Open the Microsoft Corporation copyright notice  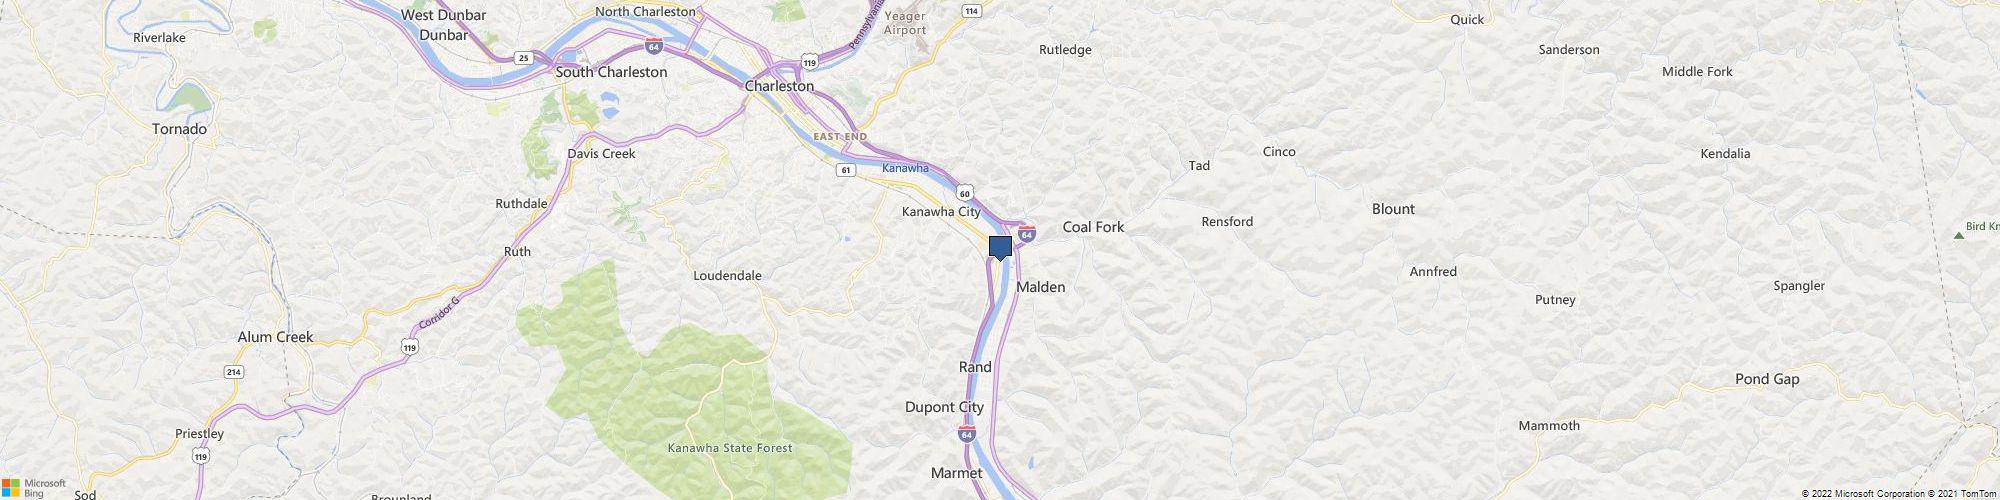click(x=1864, y=494)
